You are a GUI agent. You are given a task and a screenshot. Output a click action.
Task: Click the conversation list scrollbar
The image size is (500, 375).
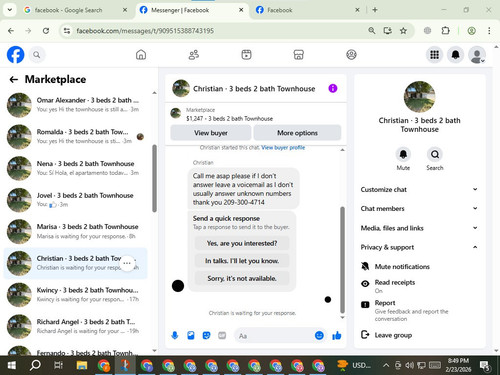tap(154, 178)
